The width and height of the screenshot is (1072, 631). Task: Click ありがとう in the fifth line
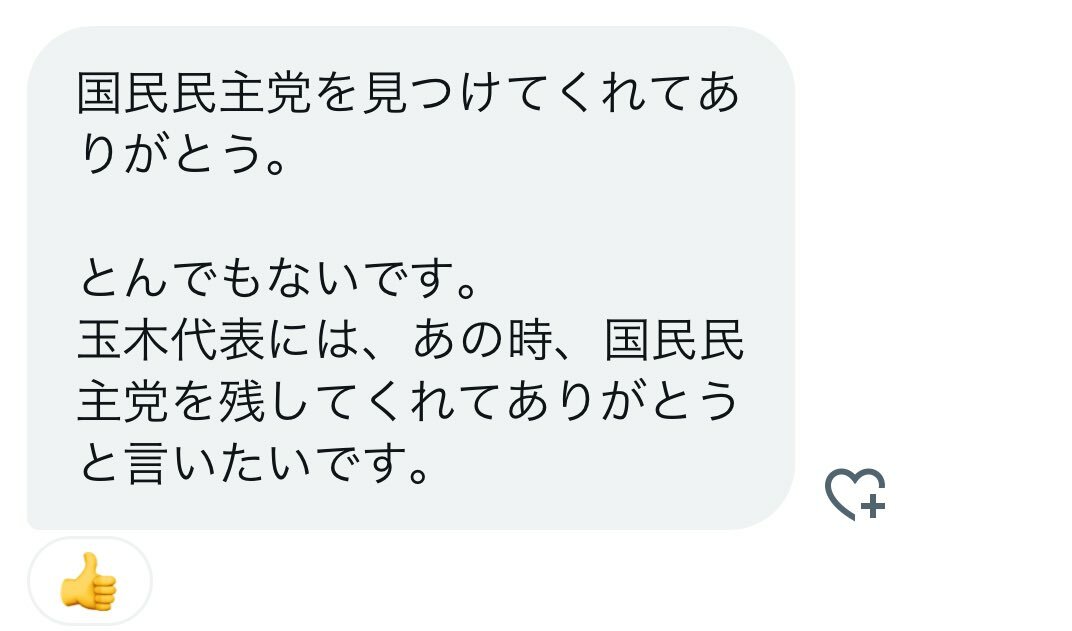coord(623,402)
